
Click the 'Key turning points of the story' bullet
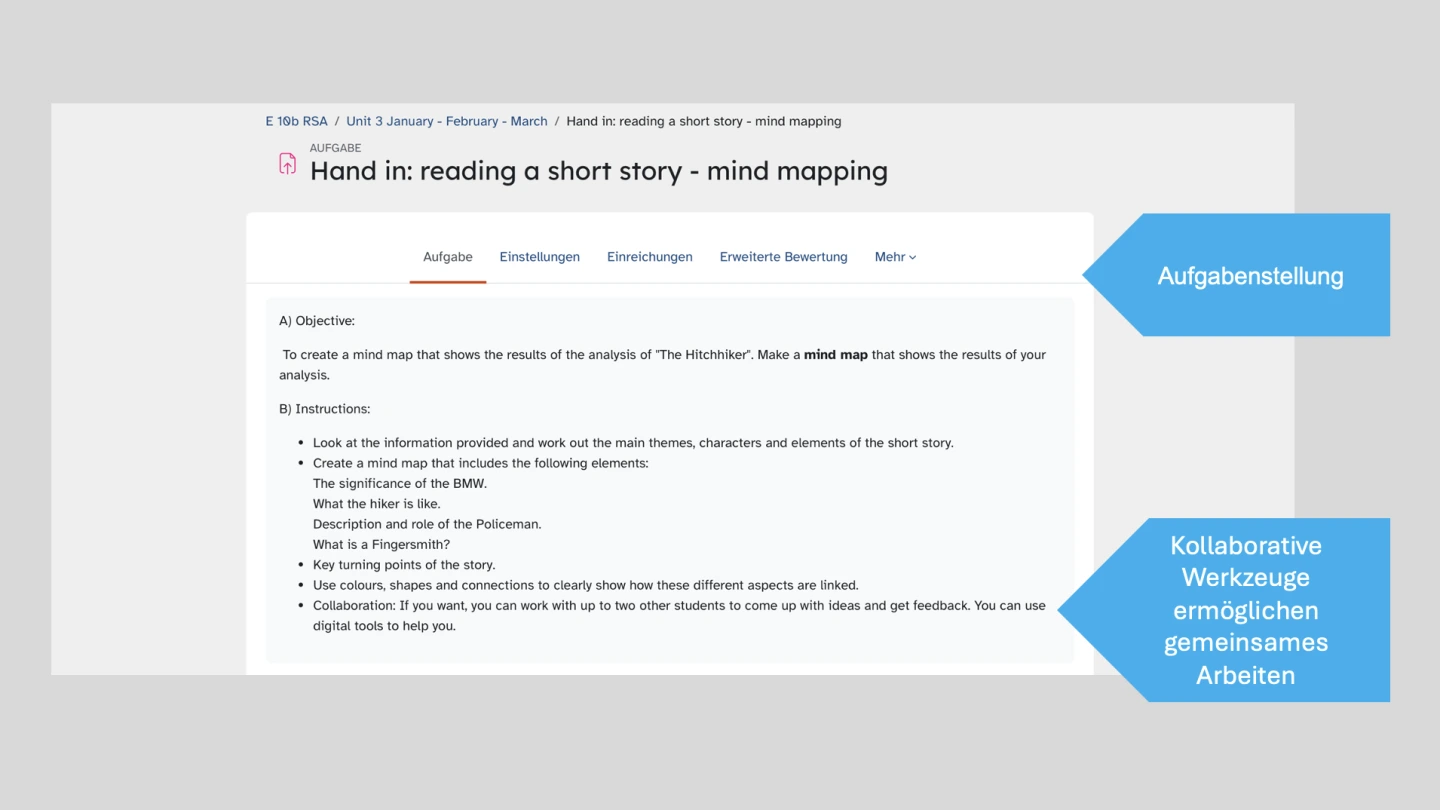click(404, 565)
